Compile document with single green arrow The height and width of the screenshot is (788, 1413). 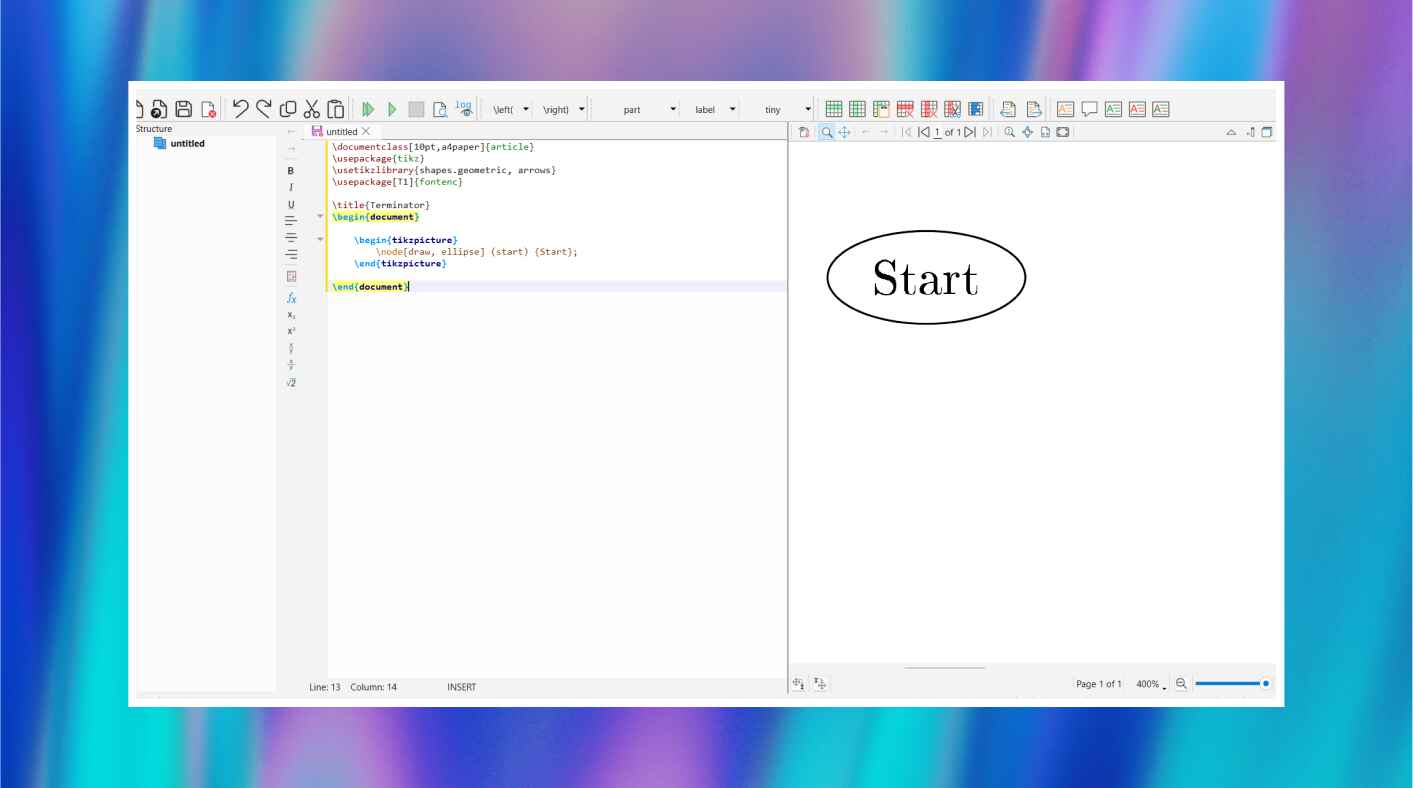click(392, 109)
